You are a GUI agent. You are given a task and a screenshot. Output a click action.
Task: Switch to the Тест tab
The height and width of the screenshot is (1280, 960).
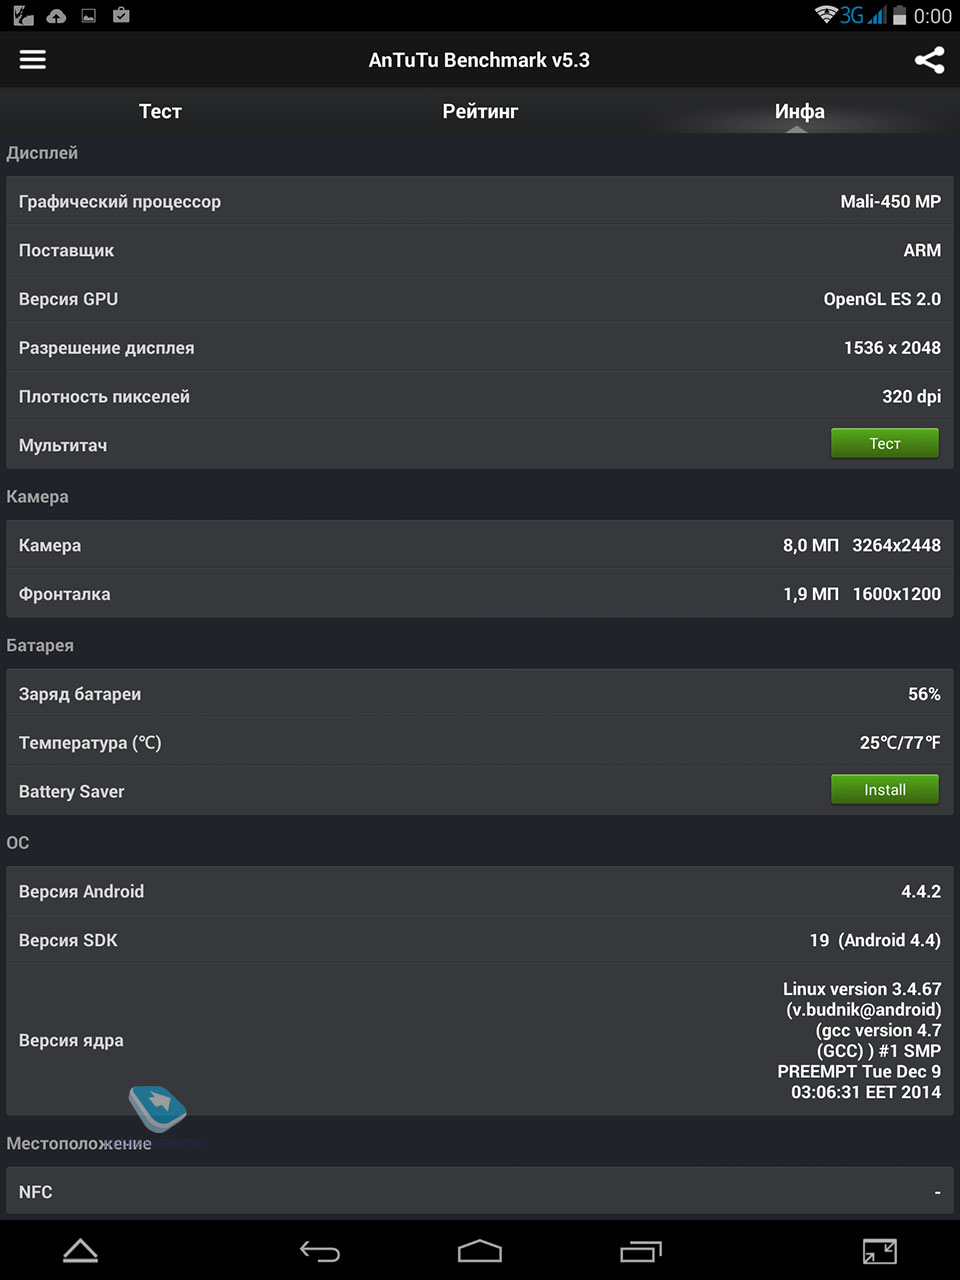pos(160,111)
